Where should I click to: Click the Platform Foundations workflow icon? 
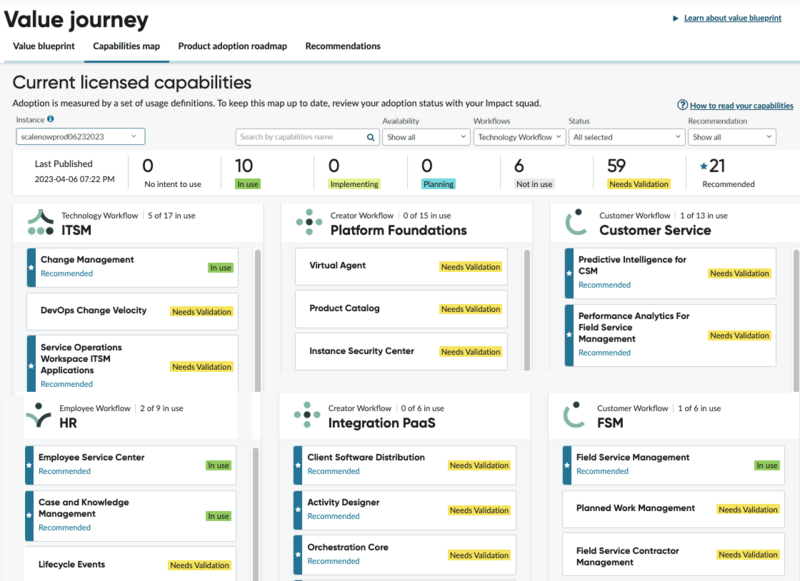(x=309, y=222)
